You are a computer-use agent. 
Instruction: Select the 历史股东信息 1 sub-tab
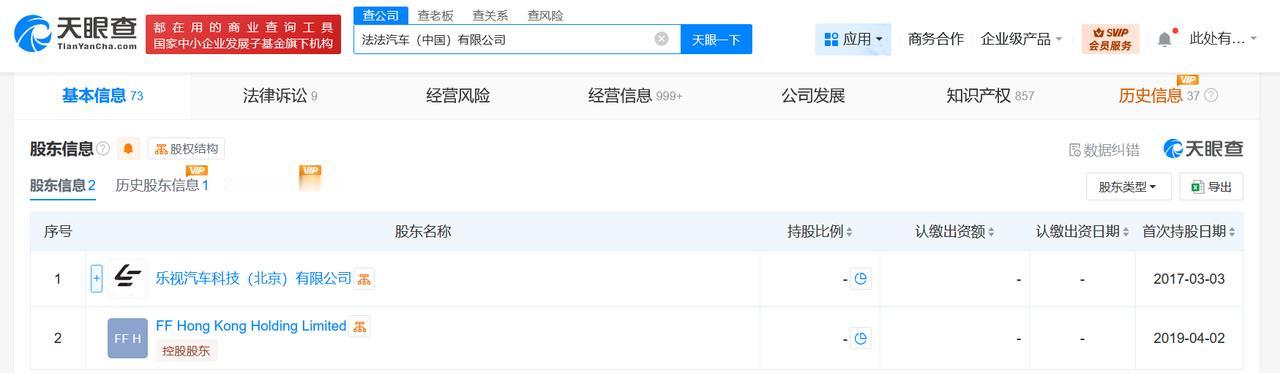tap(162, 185)
